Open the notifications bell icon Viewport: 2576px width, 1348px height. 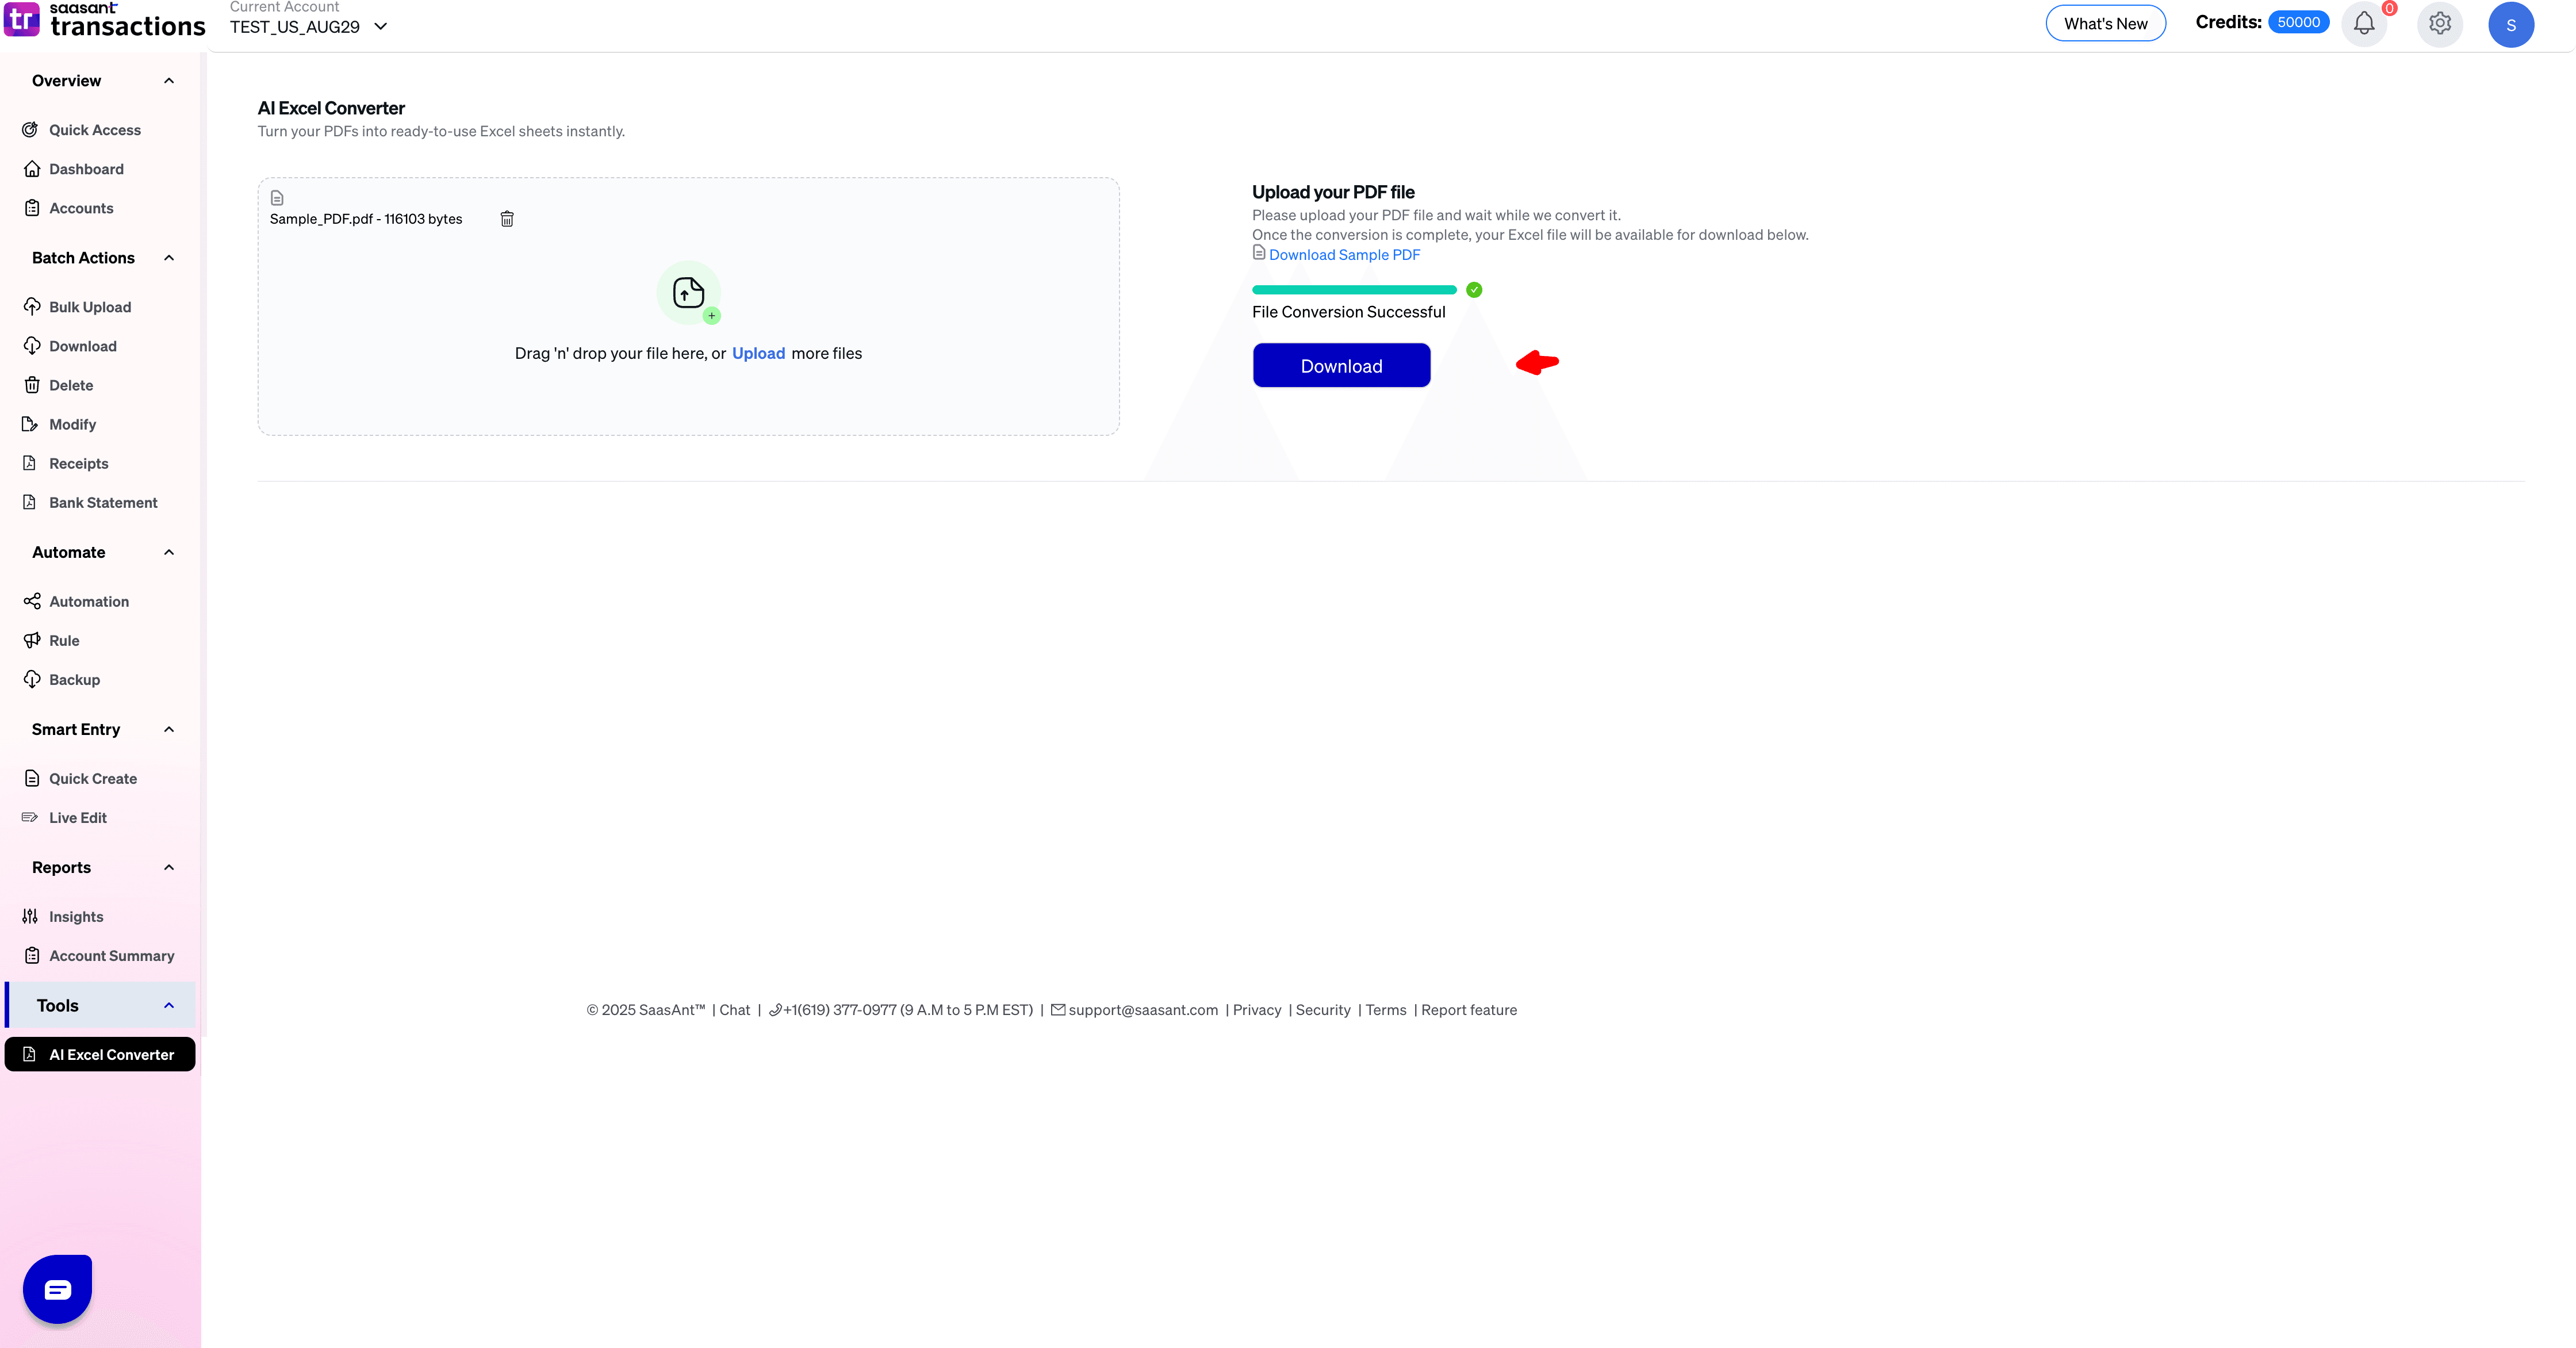[2364, 24]
